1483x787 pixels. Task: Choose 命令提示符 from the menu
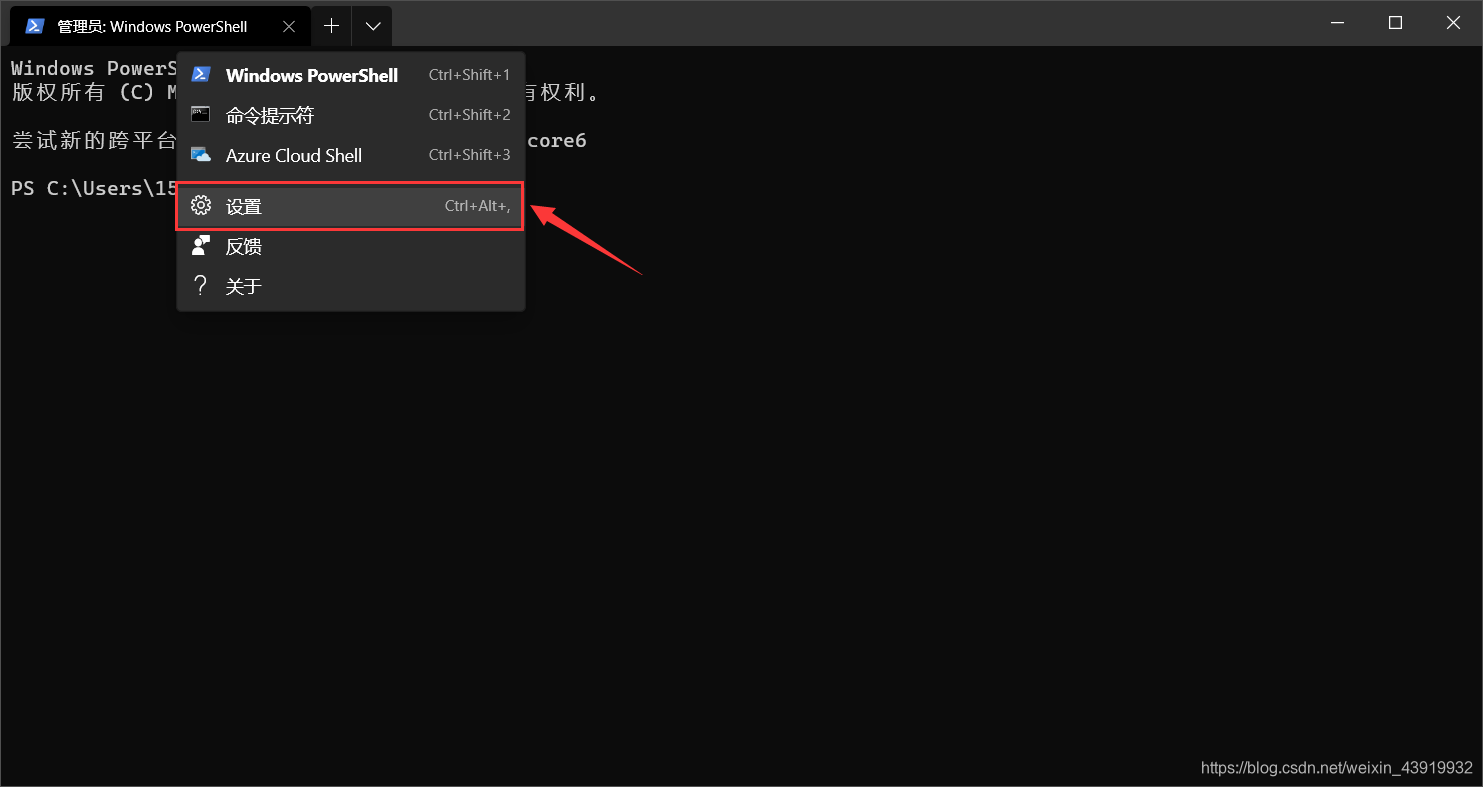351,115
